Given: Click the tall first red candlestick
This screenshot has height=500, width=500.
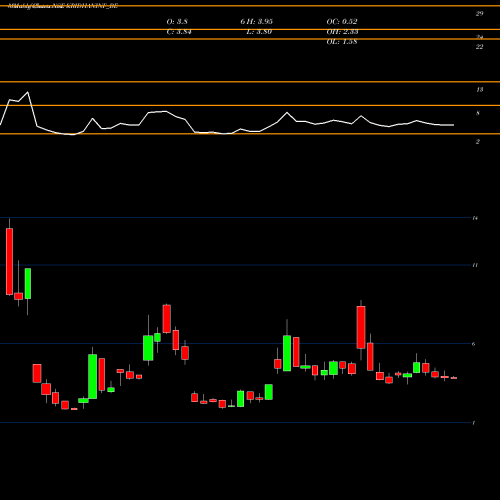Looking at the screenshot, I should (9, 261).
